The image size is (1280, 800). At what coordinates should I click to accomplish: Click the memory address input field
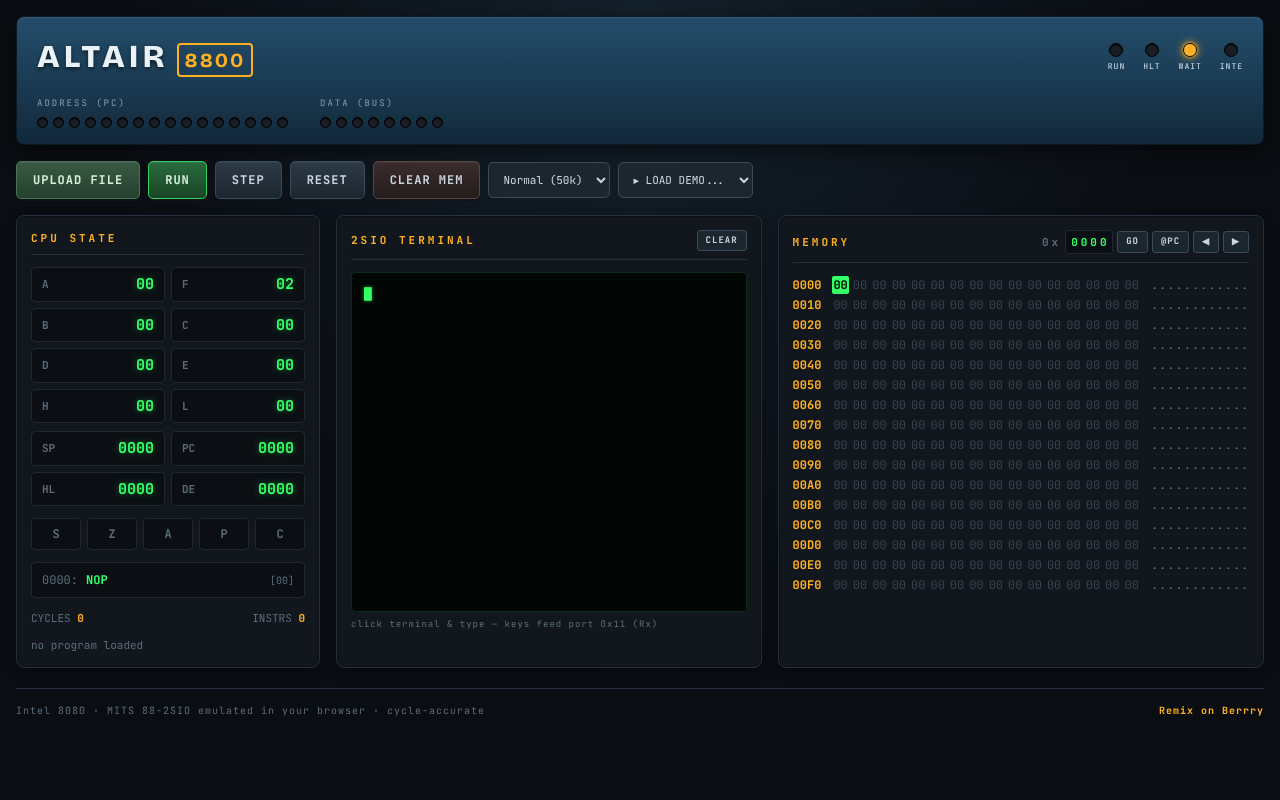click(1089, 242)
